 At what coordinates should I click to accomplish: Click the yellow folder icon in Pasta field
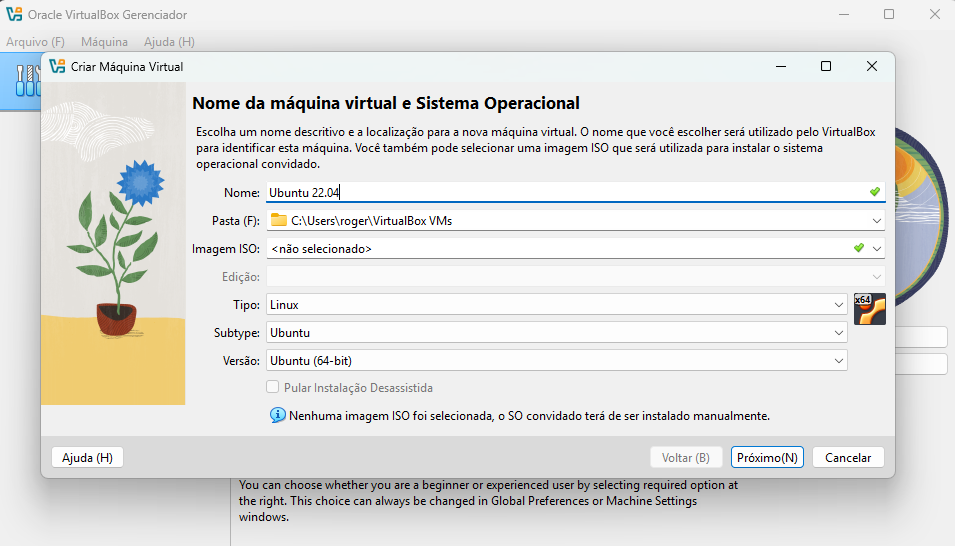pos(279,220)
